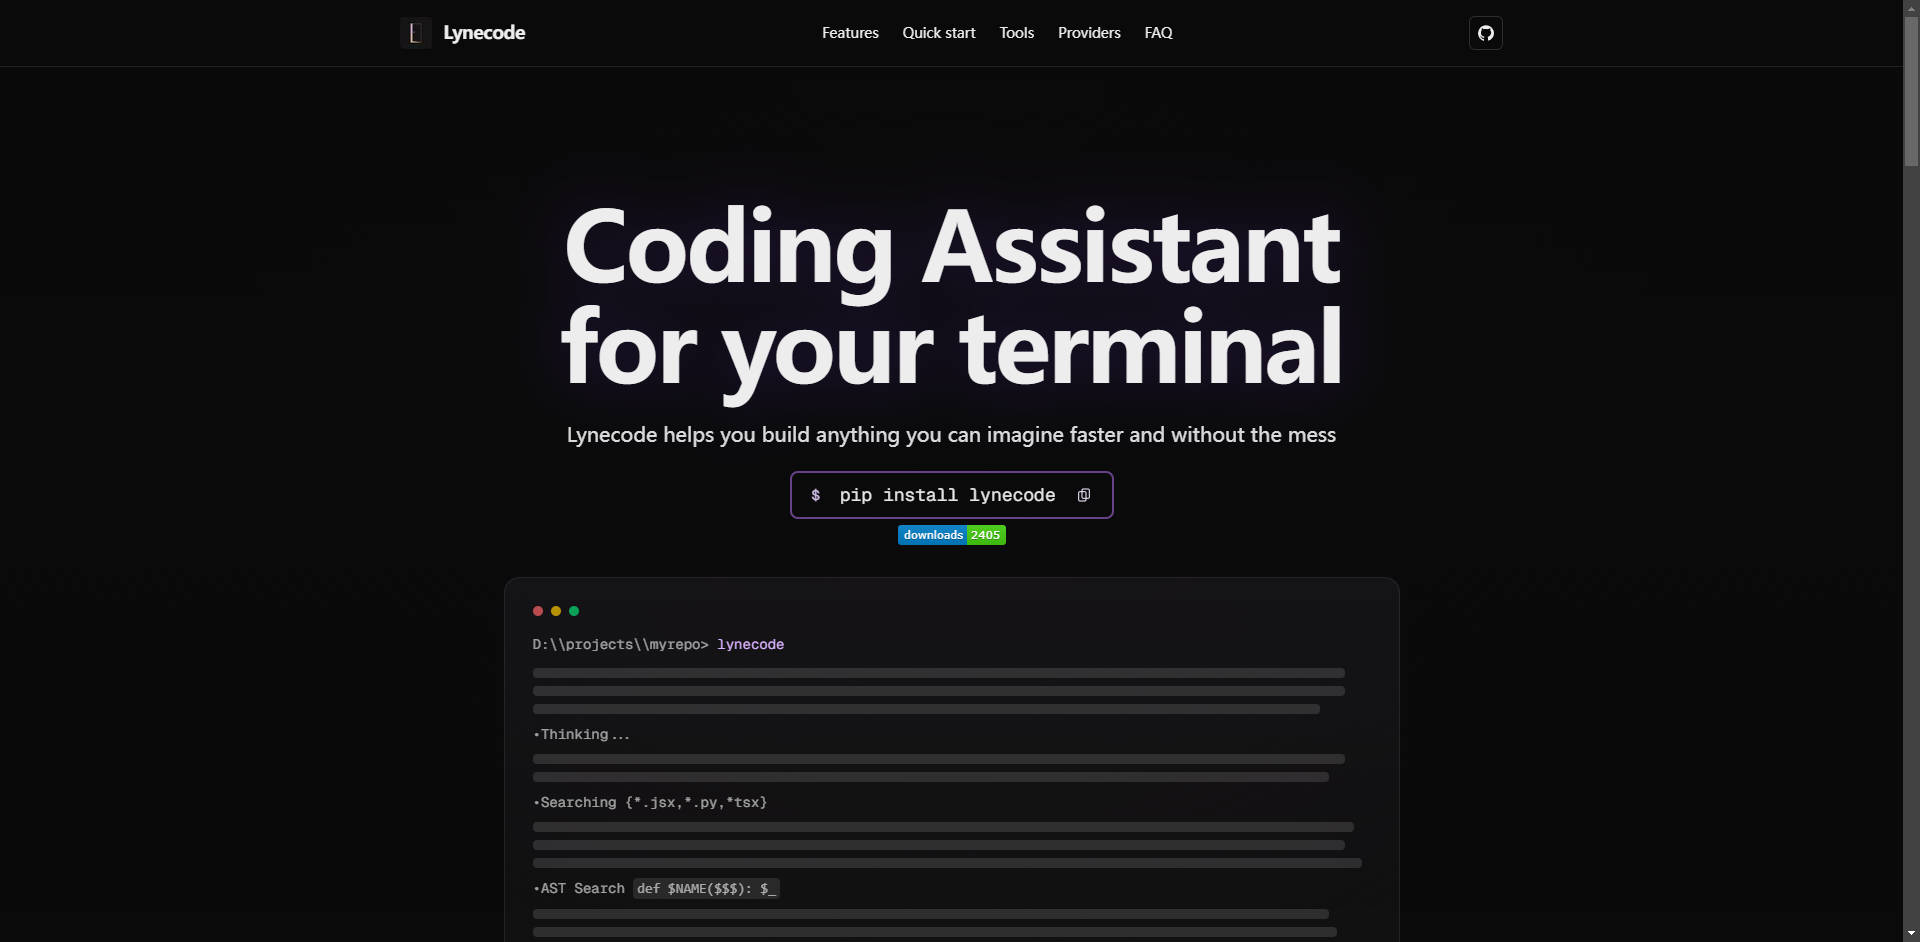This screenshot has width=1920, height=942.
Task: Click the Lynecode brand name
Action: [484, 33]
